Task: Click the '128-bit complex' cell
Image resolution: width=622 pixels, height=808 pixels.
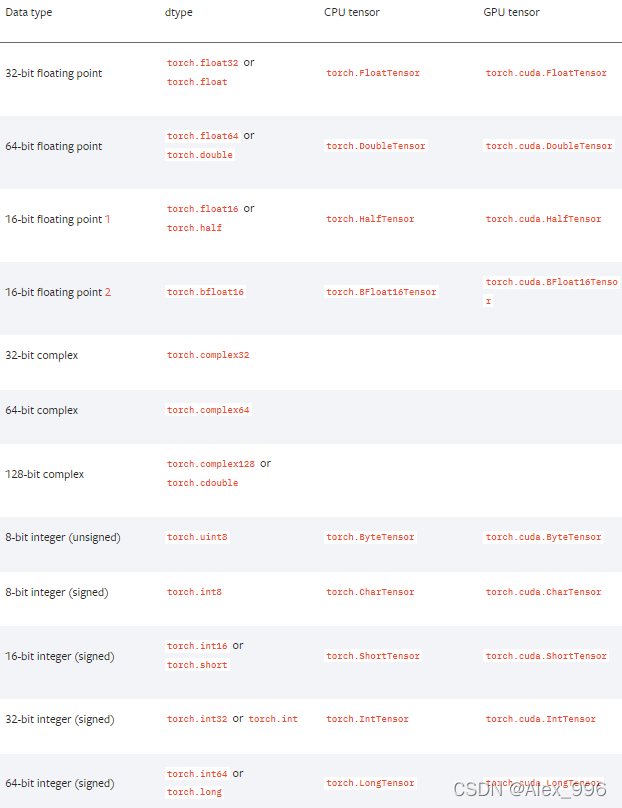Action: point(45,475)
